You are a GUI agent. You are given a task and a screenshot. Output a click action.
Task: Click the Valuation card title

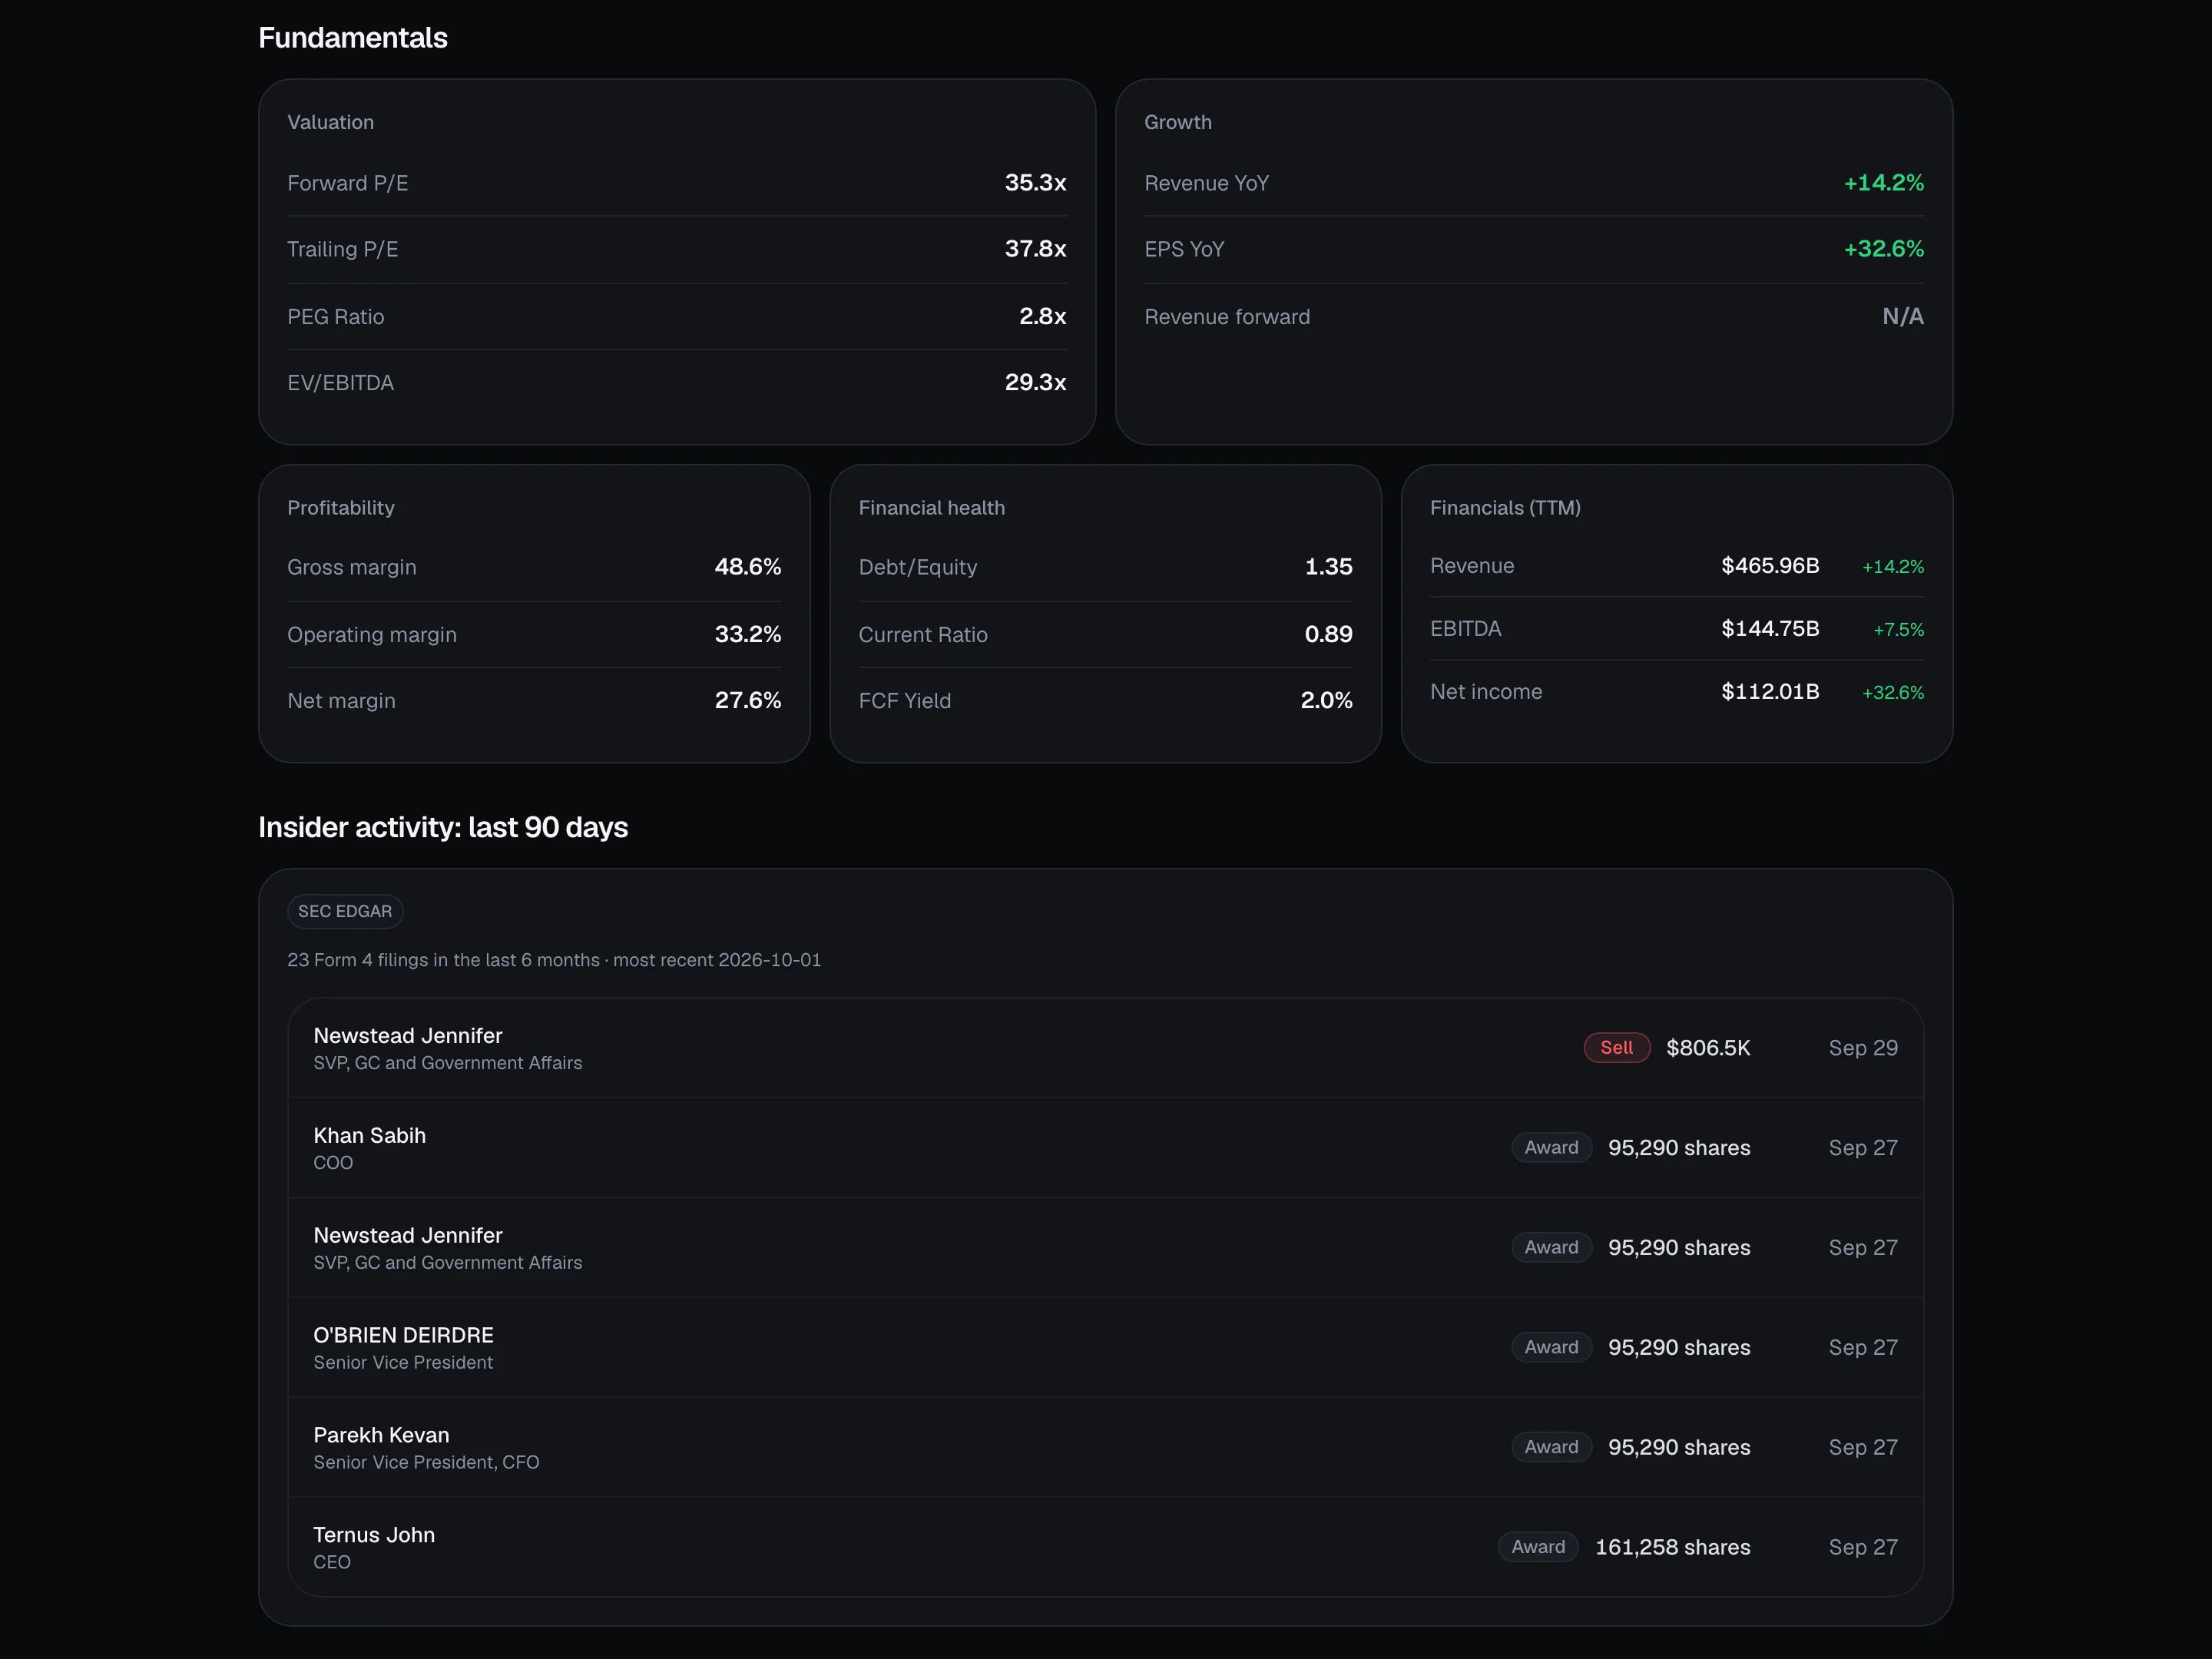pos(330,122)
